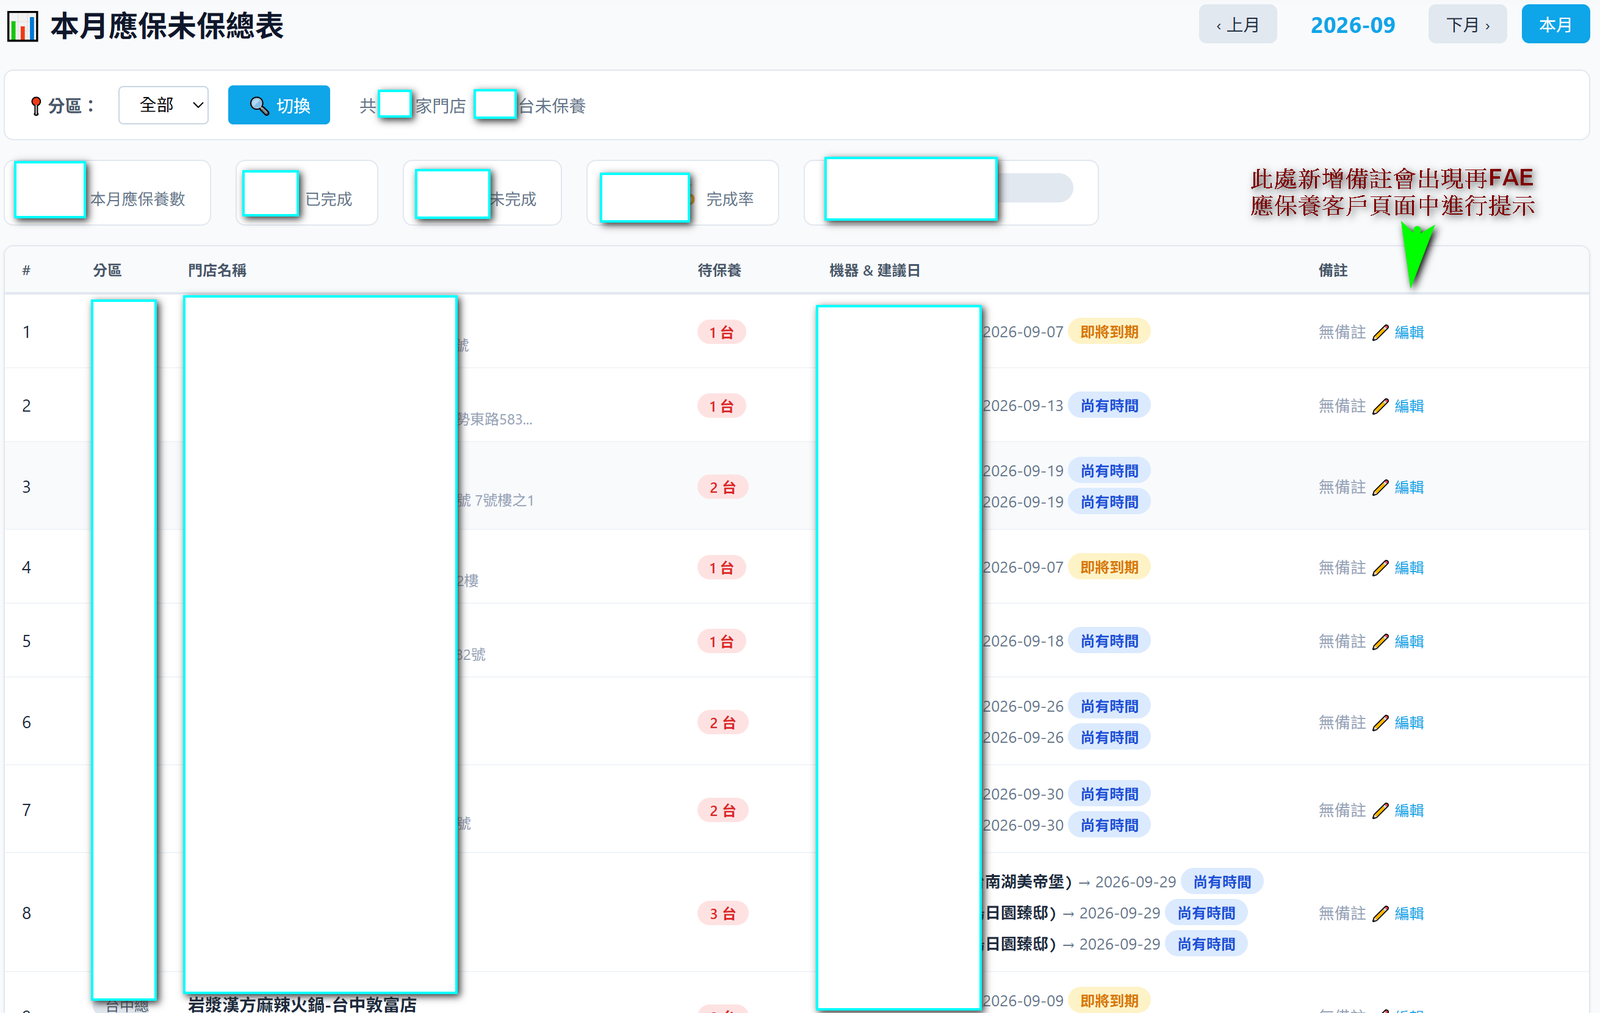This screenshot has width=1600, height=1013.
Task: Click the completion progress bar
Action: pyautogui.click(x=1035, y=188)
